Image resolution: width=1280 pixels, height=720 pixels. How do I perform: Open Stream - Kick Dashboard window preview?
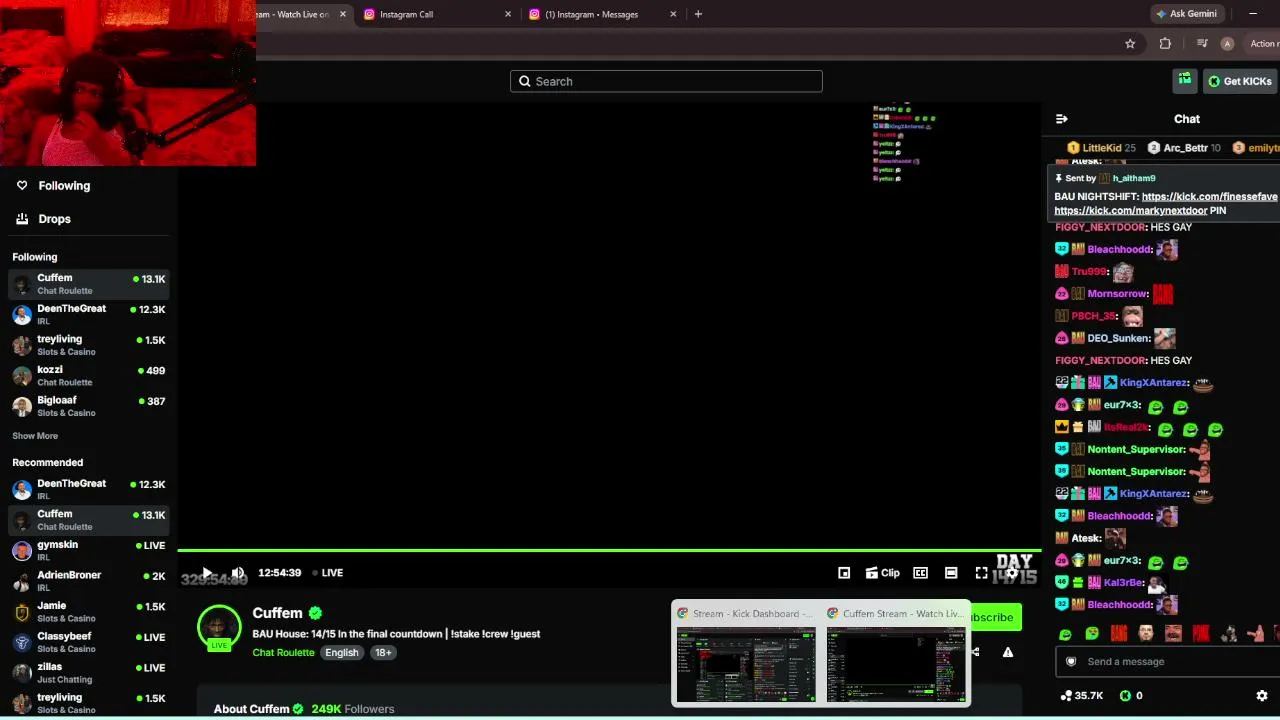746,655
